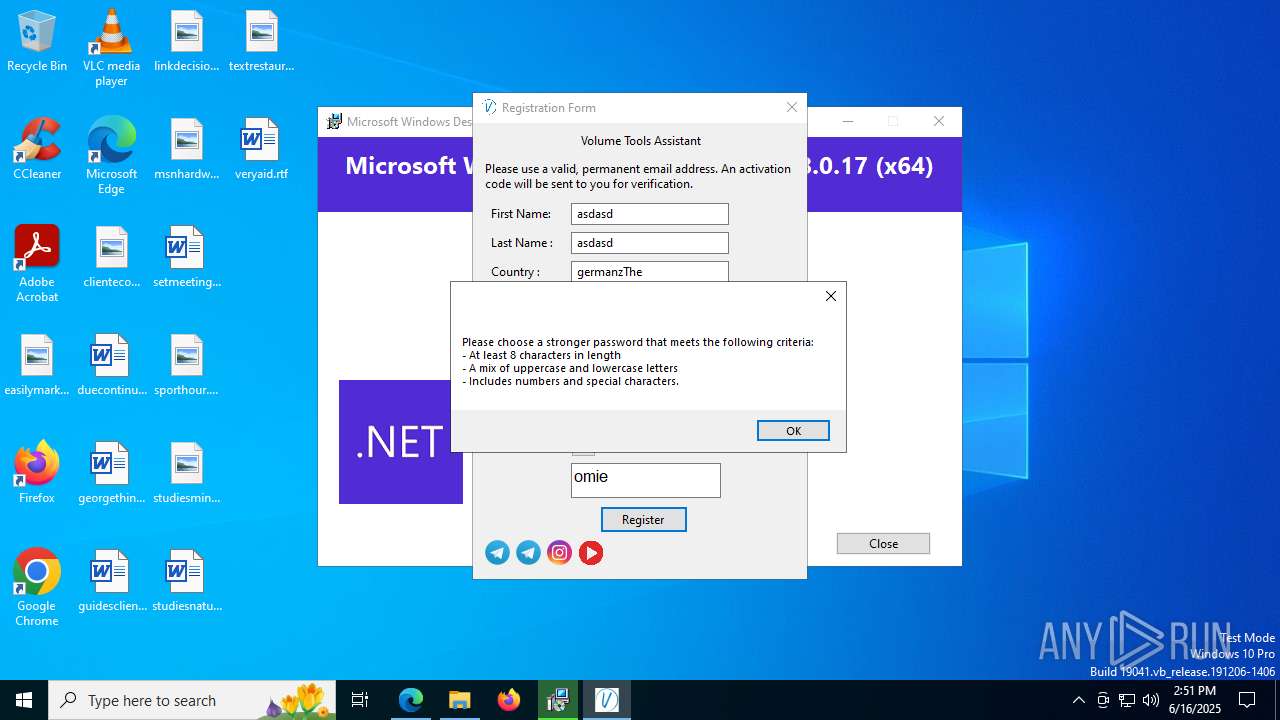Open the clock showing 2:51 PM
Viewport: 1280px width, 720px height.
click(1195, 700)
